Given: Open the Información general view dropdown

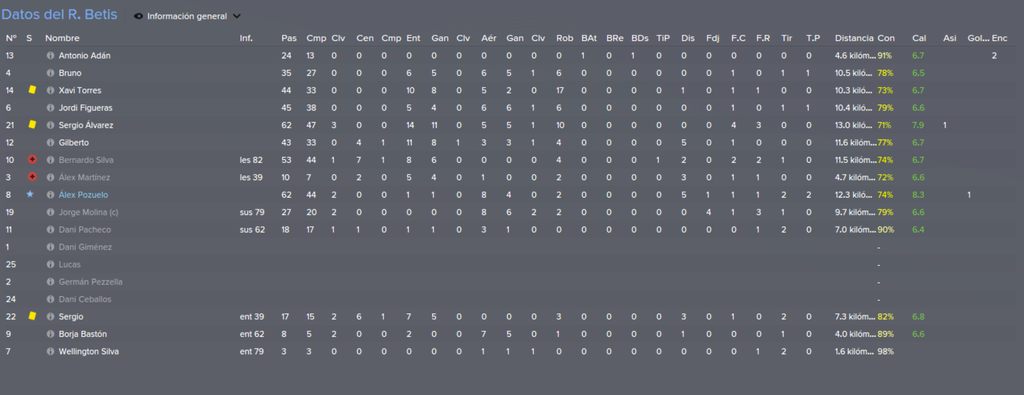Looking at the screenshot, I should (x=187, y=16).
